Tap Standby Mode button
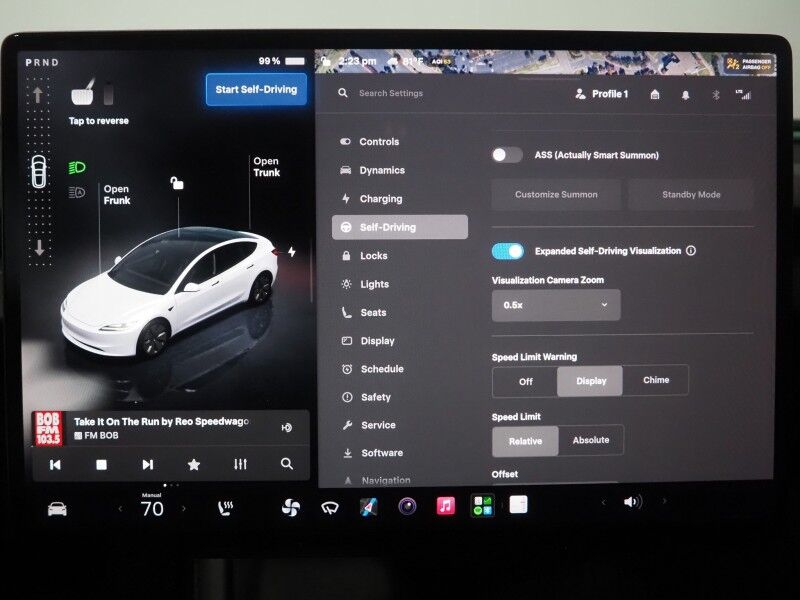 [691, 194]
